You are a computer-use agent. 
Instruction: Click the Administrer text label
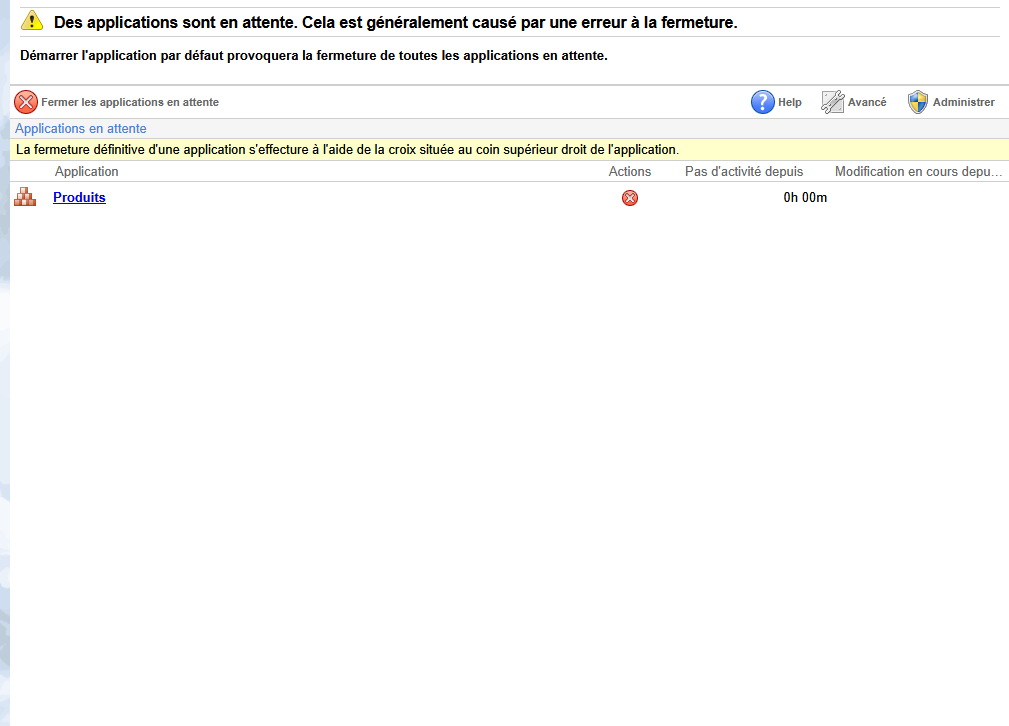tap(963, 102)
